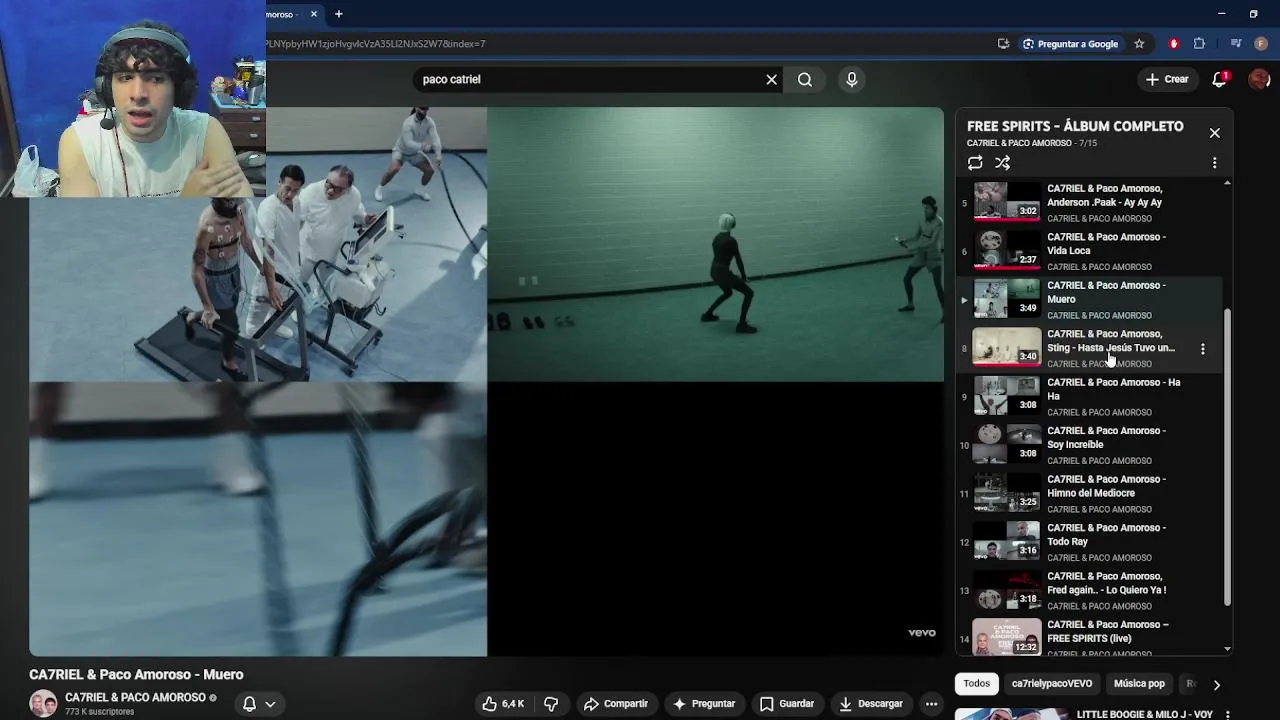Select the Música pop filter chip

(x=1139, y=684)
